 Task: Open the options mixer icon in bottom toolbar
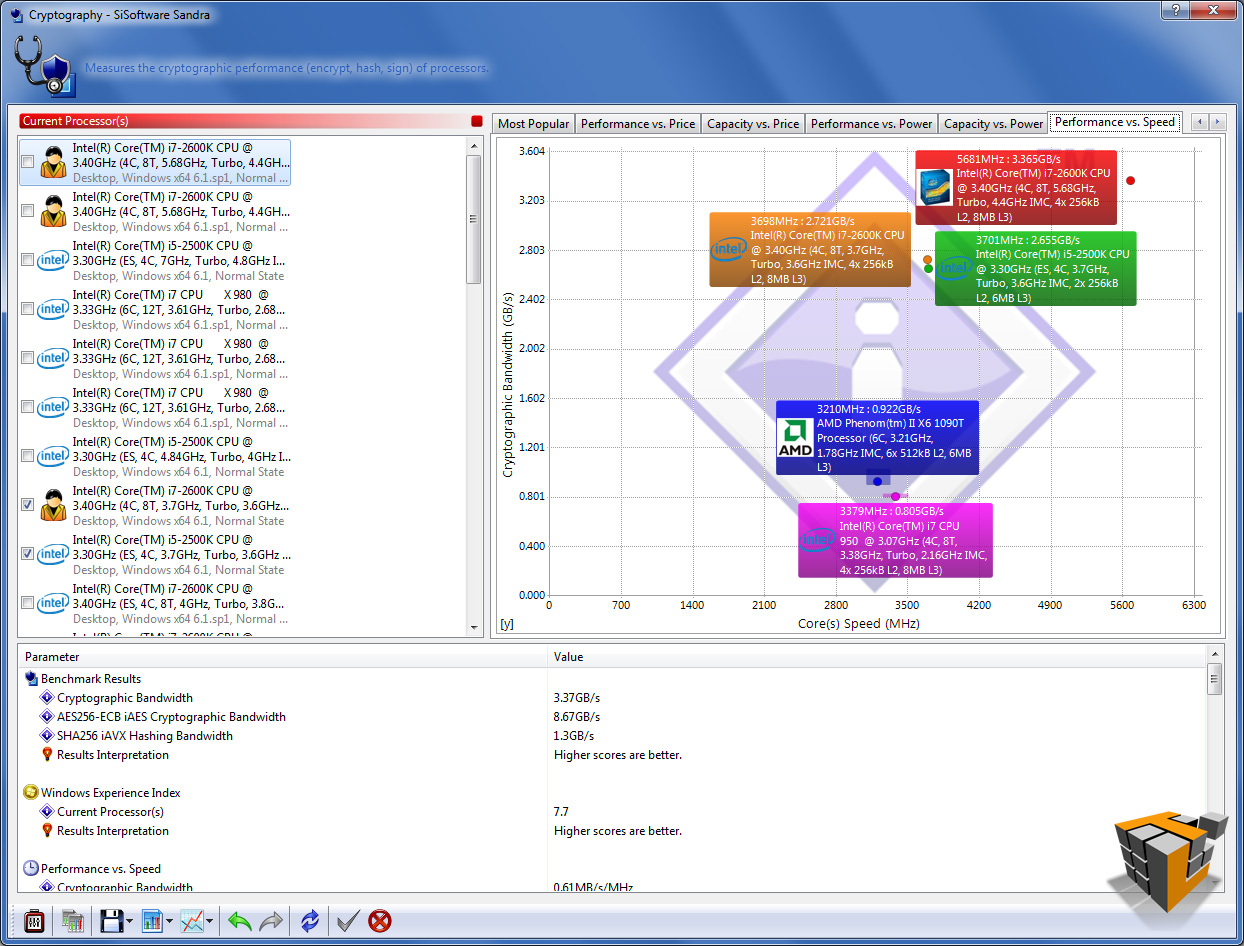tap(34, 920)
